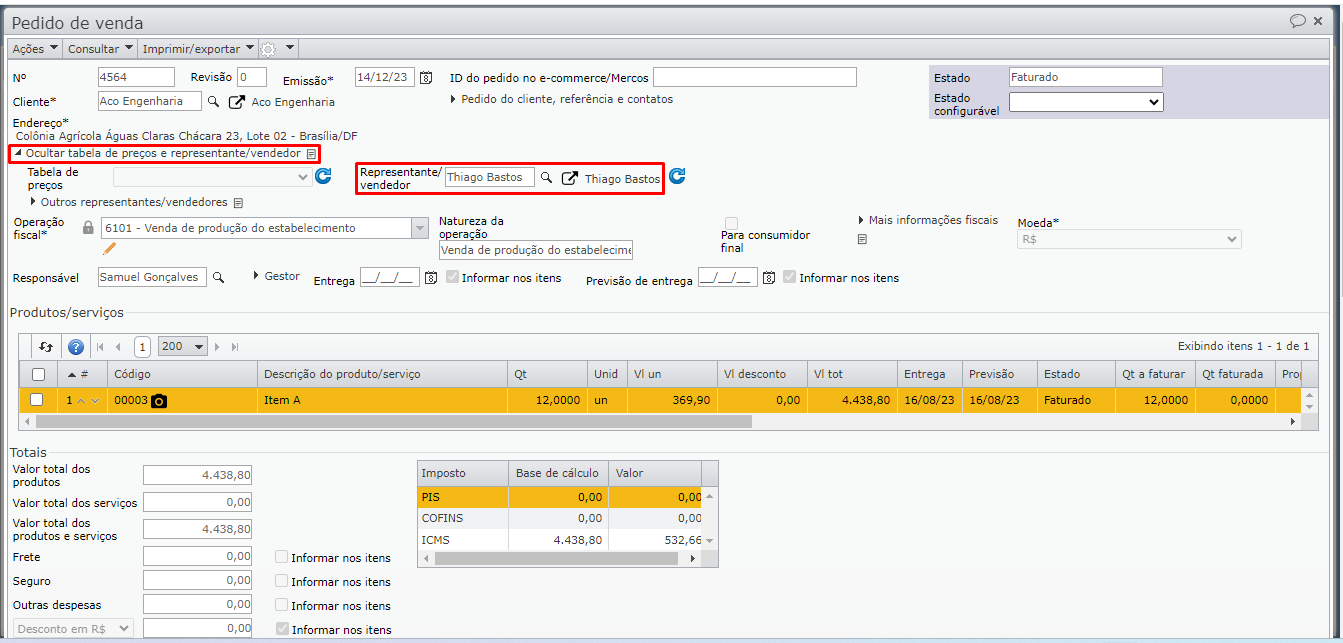Open the grid help icon

pos(76,347)
